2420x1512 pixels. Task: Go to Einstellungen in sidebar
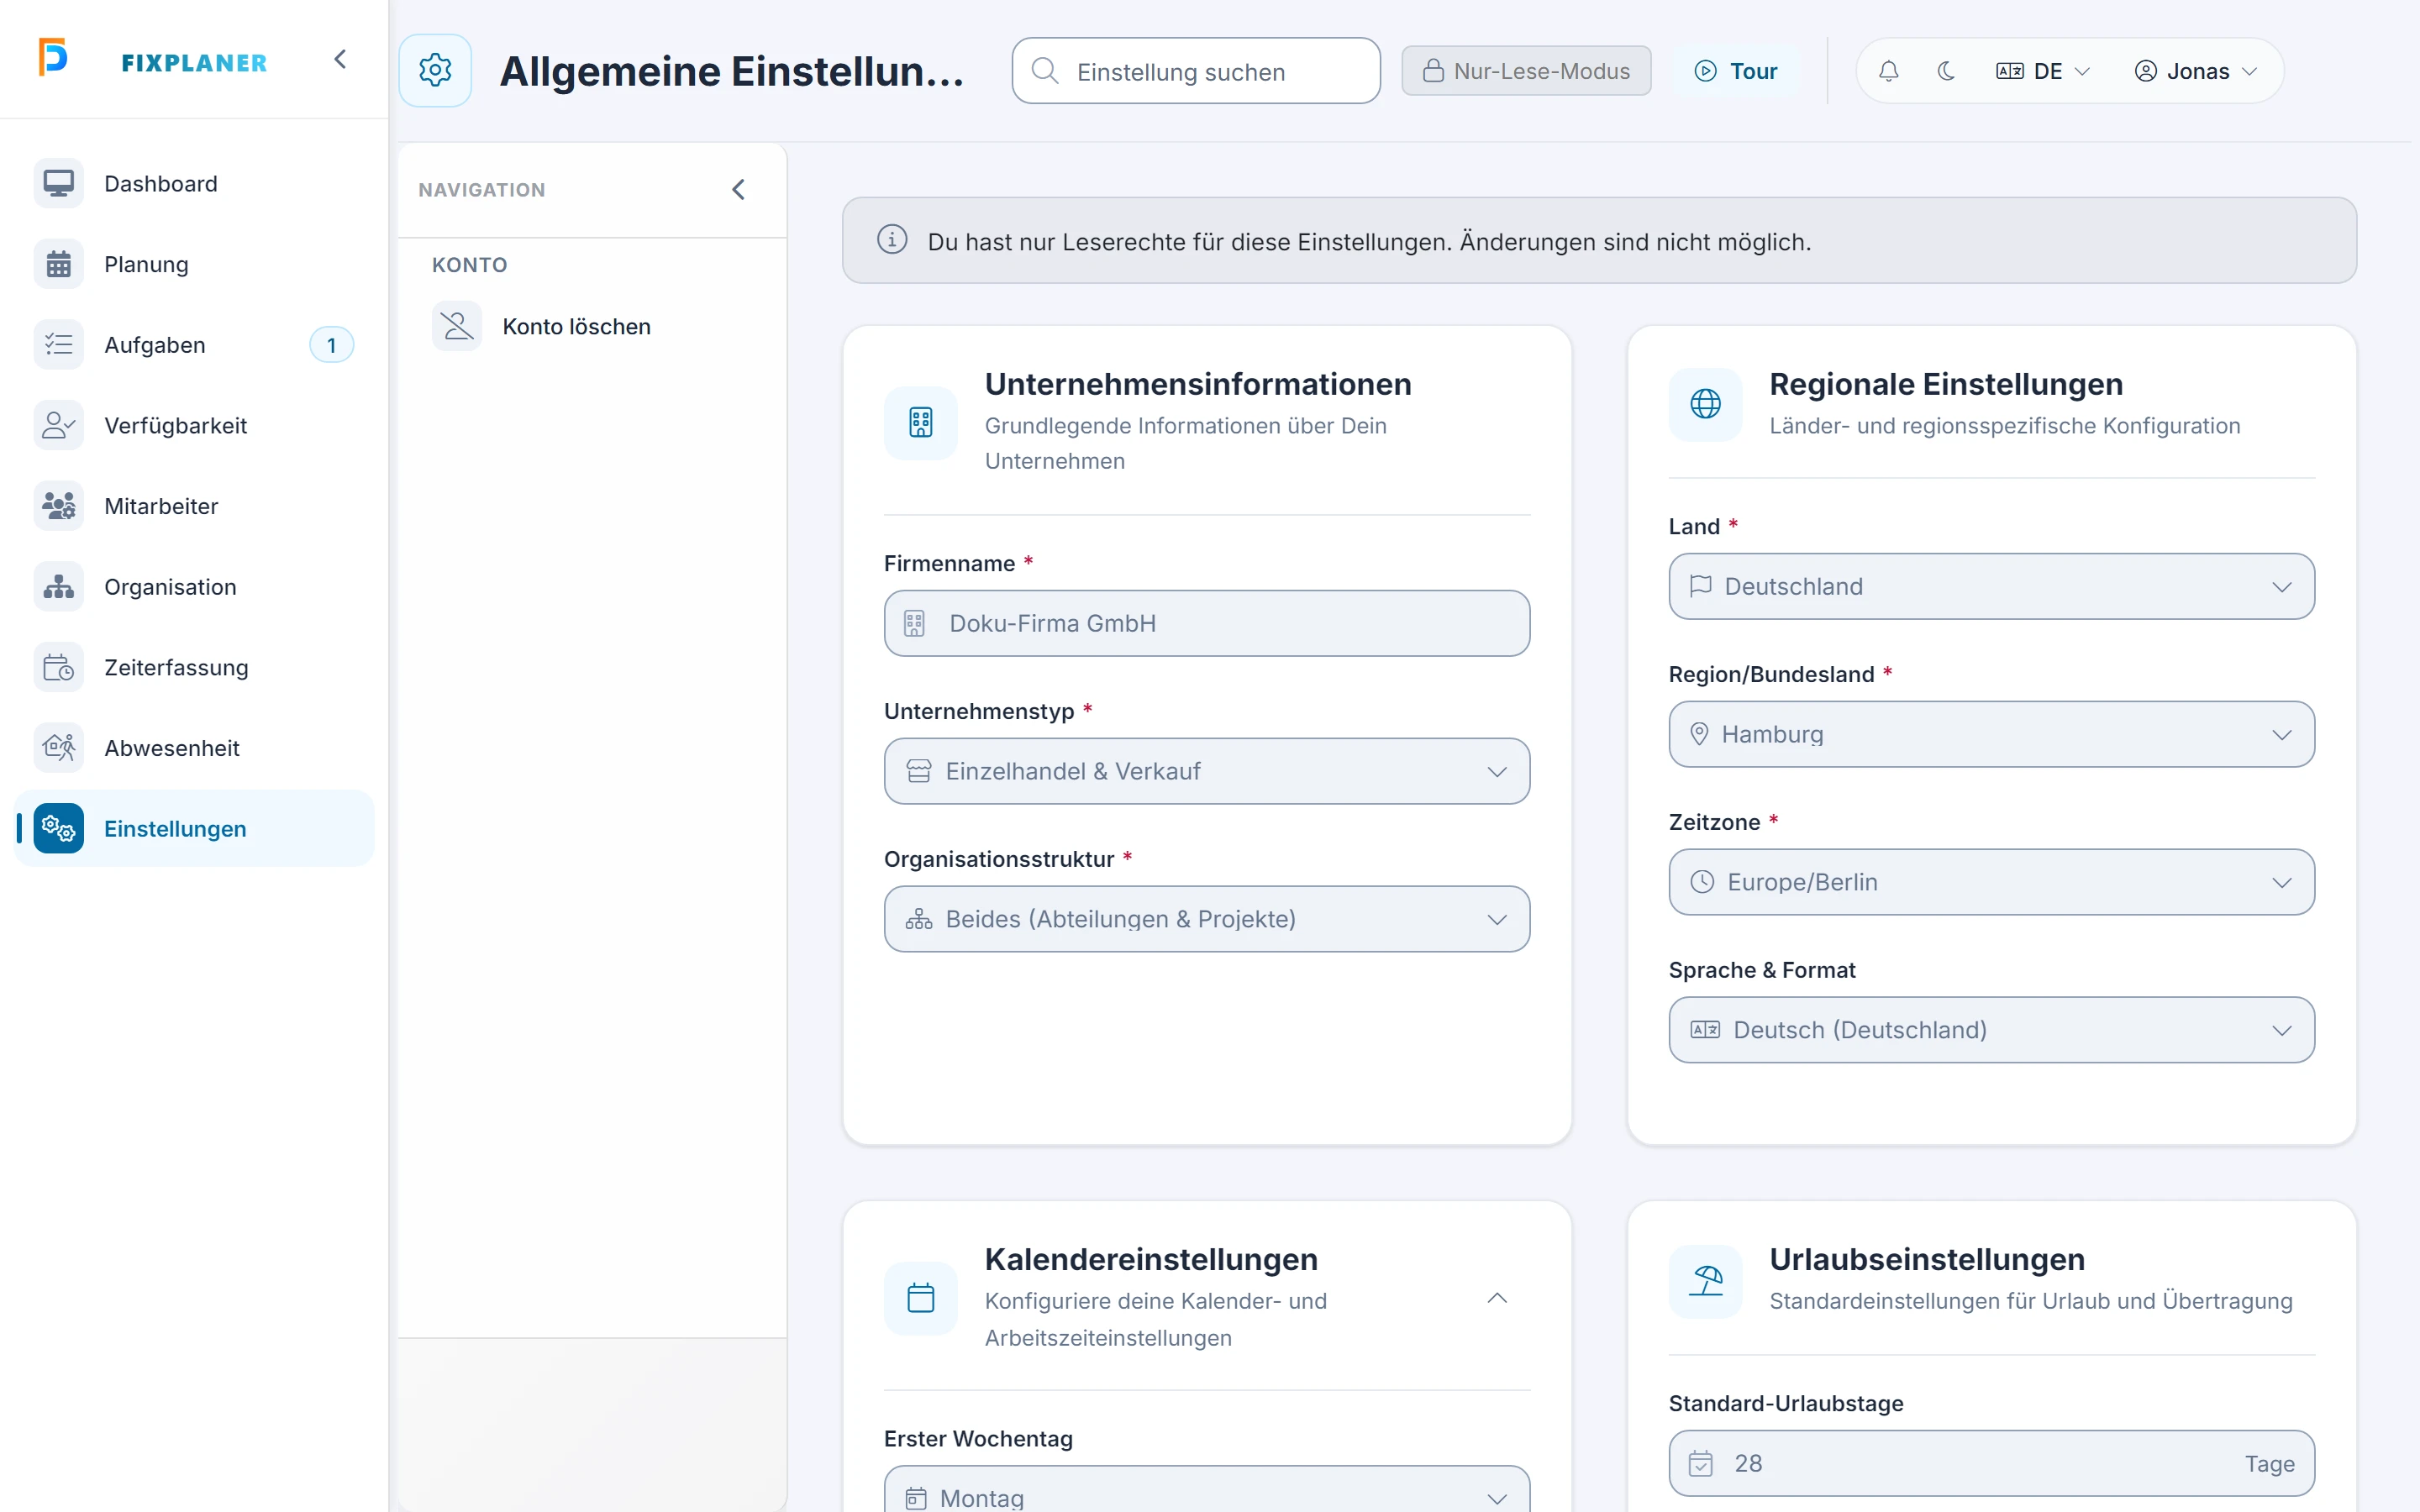[x=194, y=828]
